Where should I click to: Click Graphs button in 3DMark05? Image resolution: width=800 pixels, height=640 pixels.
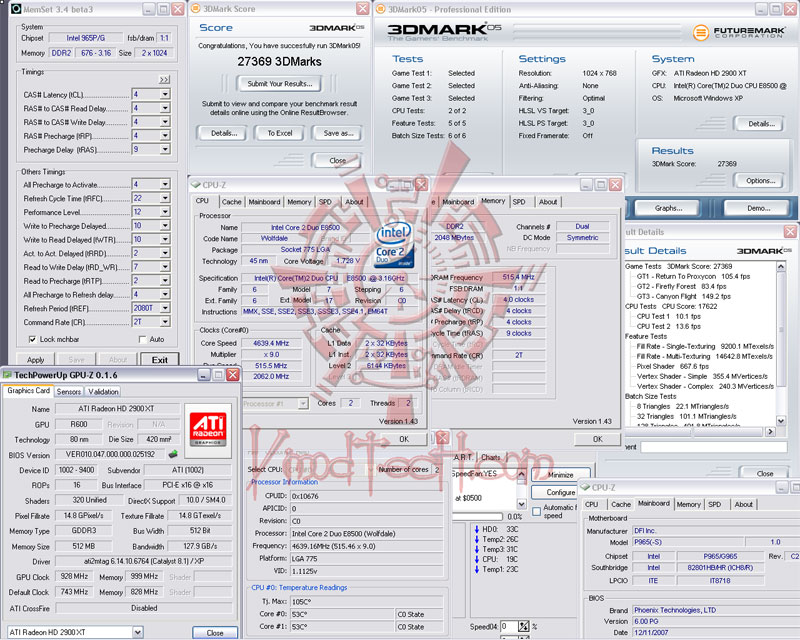click(668, 208)
